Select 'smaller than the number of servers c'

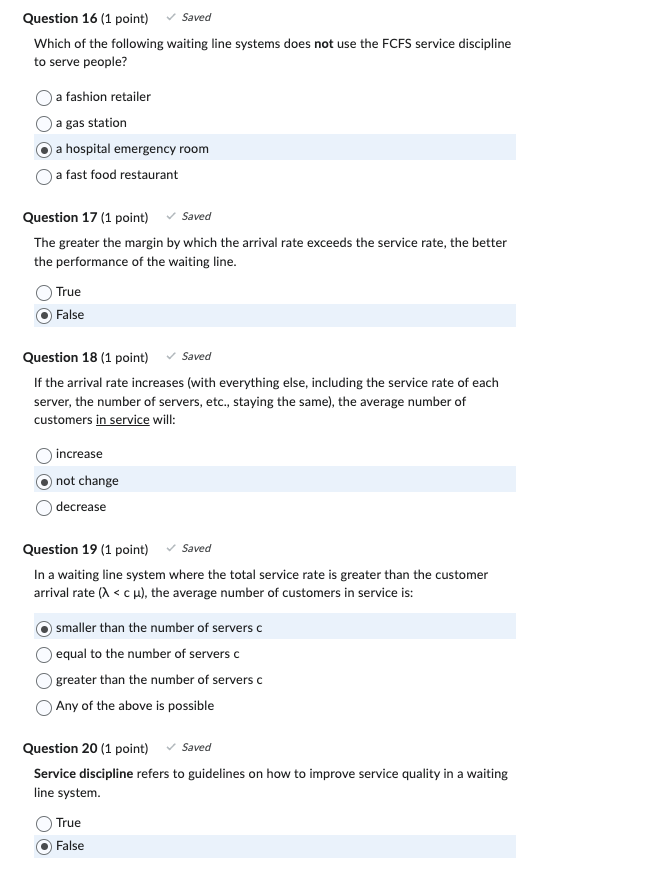(44, 626)
